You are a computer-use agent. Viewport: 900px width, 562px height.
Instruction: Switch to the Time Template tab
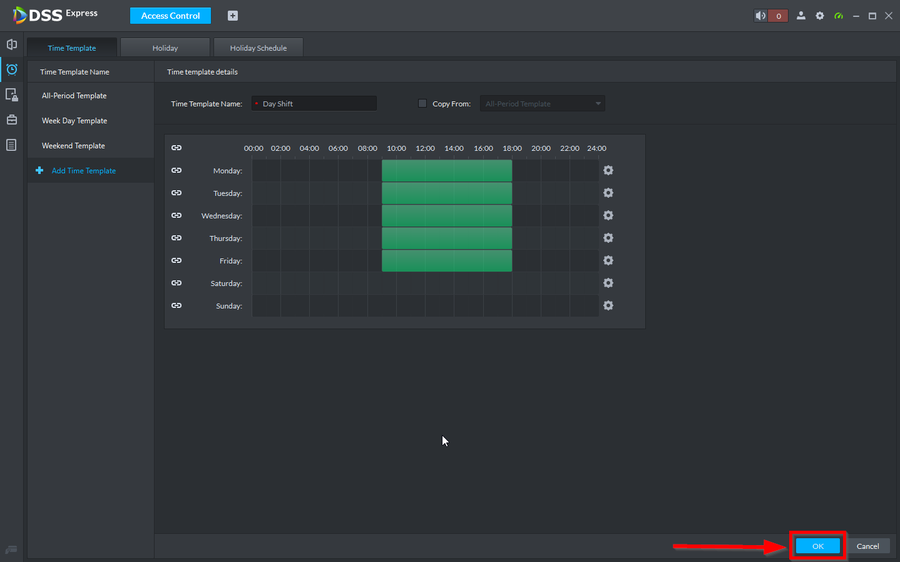(x=72, y=48)
